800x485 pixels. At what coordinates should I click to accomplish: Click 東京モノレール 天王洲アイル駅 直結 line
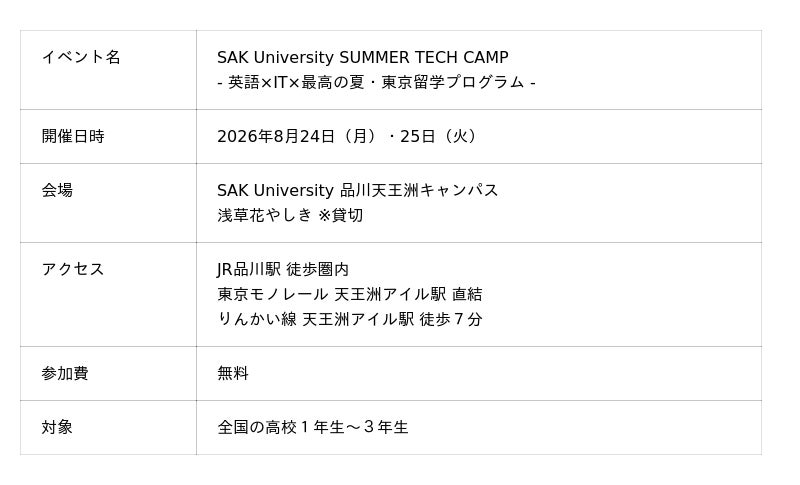(349, 294)
